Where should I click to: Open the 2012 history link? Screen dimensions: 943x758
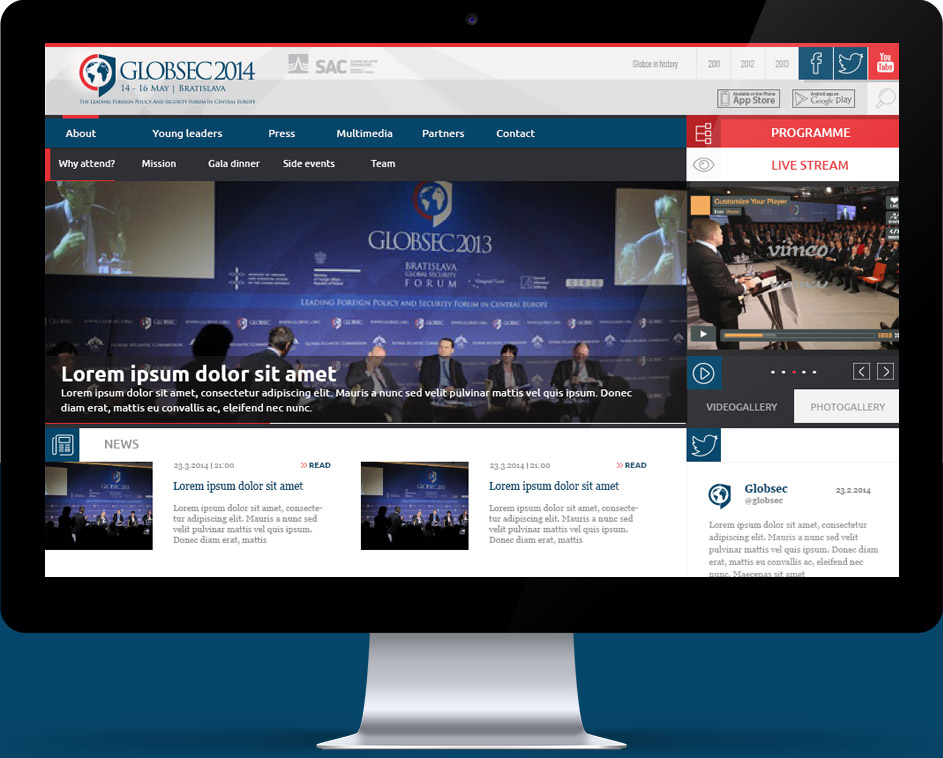[x=748, y=64]
